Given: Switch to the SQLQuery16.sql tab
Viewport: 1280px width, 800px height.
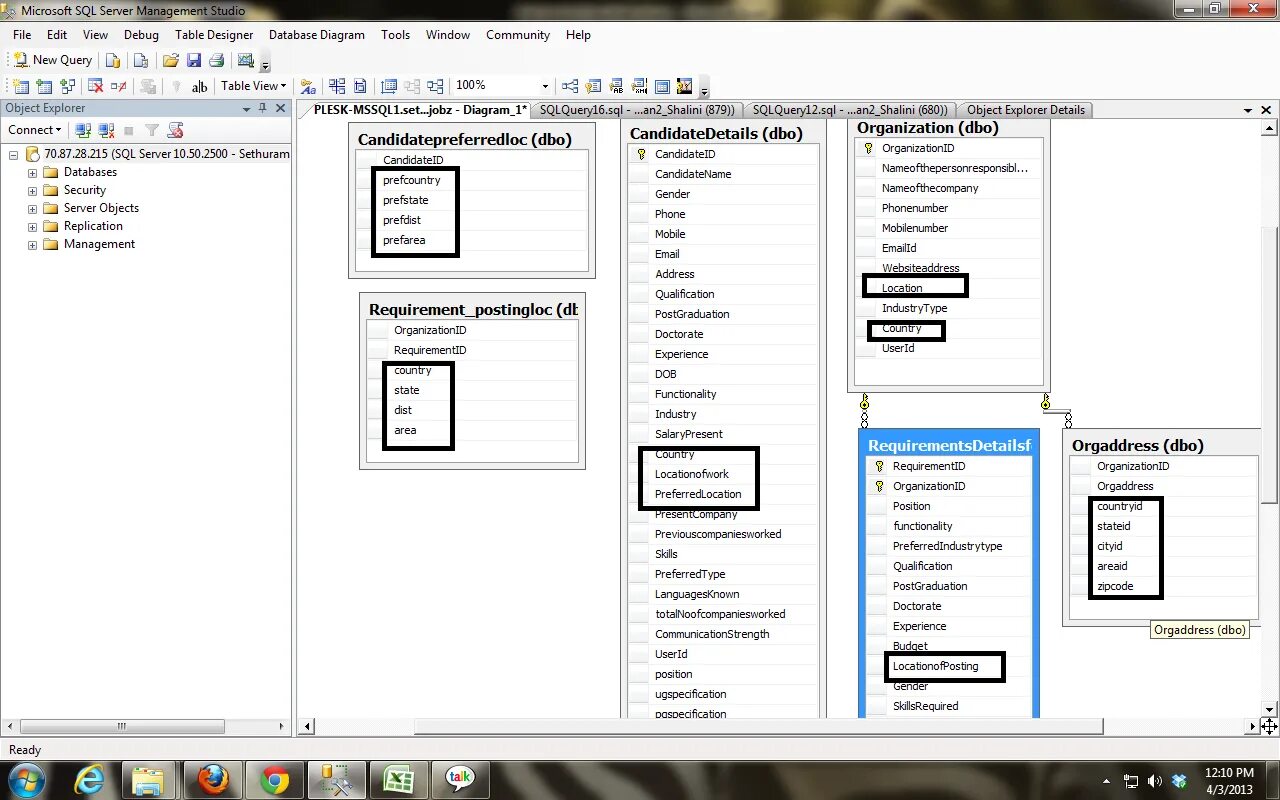Looking at the screenshot, I should (637, 111).
